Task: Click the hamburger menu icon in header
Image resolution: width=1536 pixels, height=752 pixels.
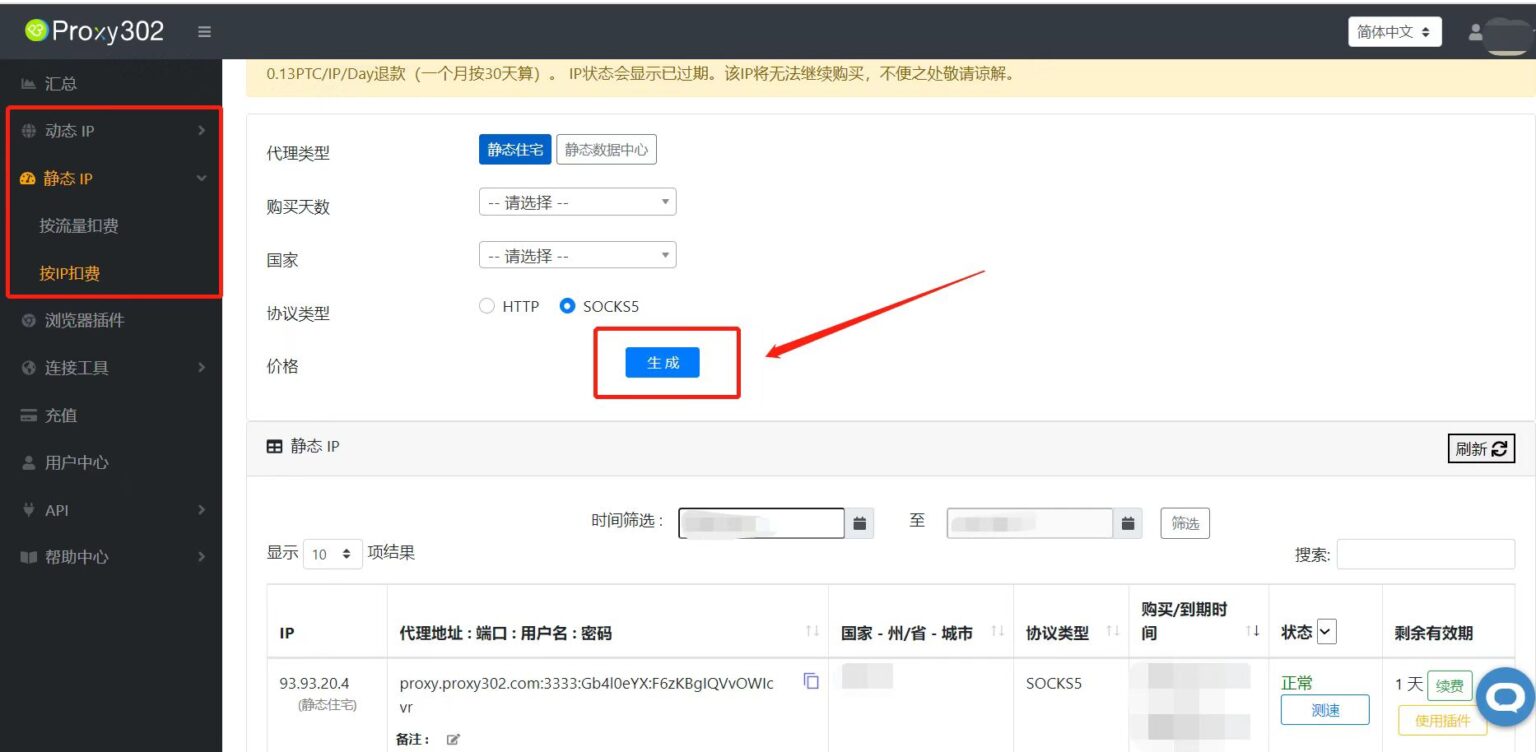Action: click(204, 32)
